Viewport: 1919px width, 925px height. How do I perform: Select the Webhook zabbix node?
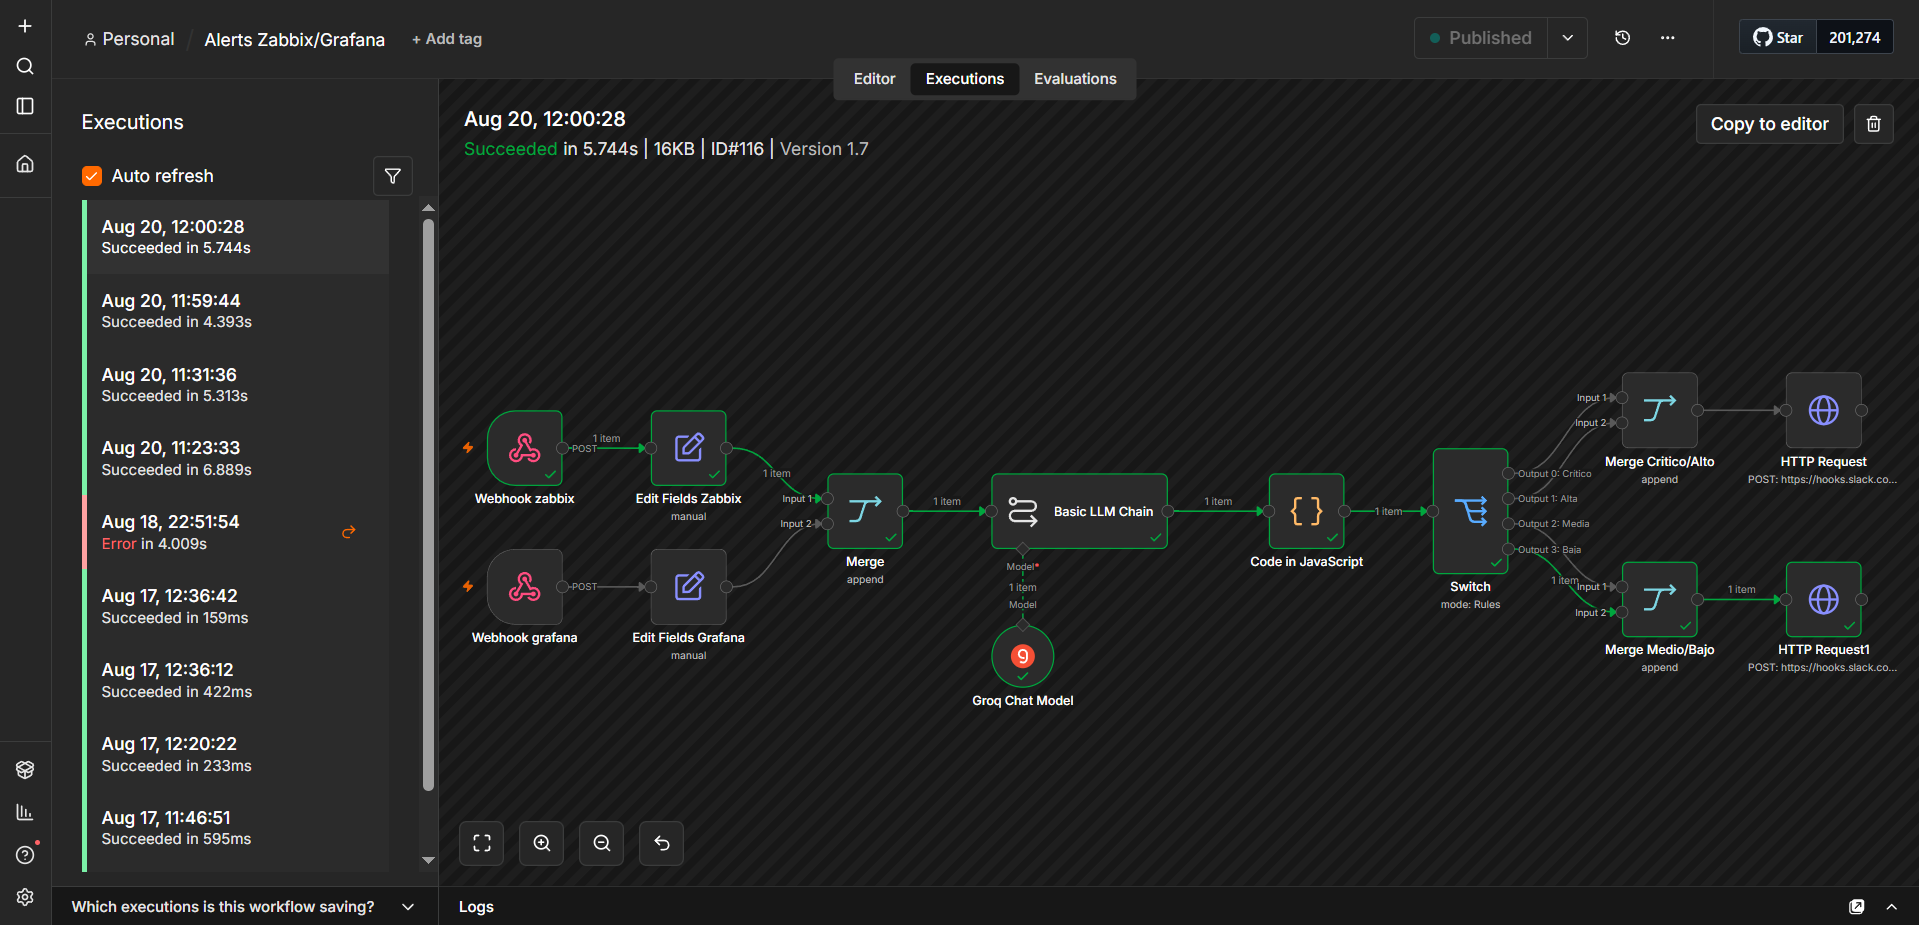(524, 448)
